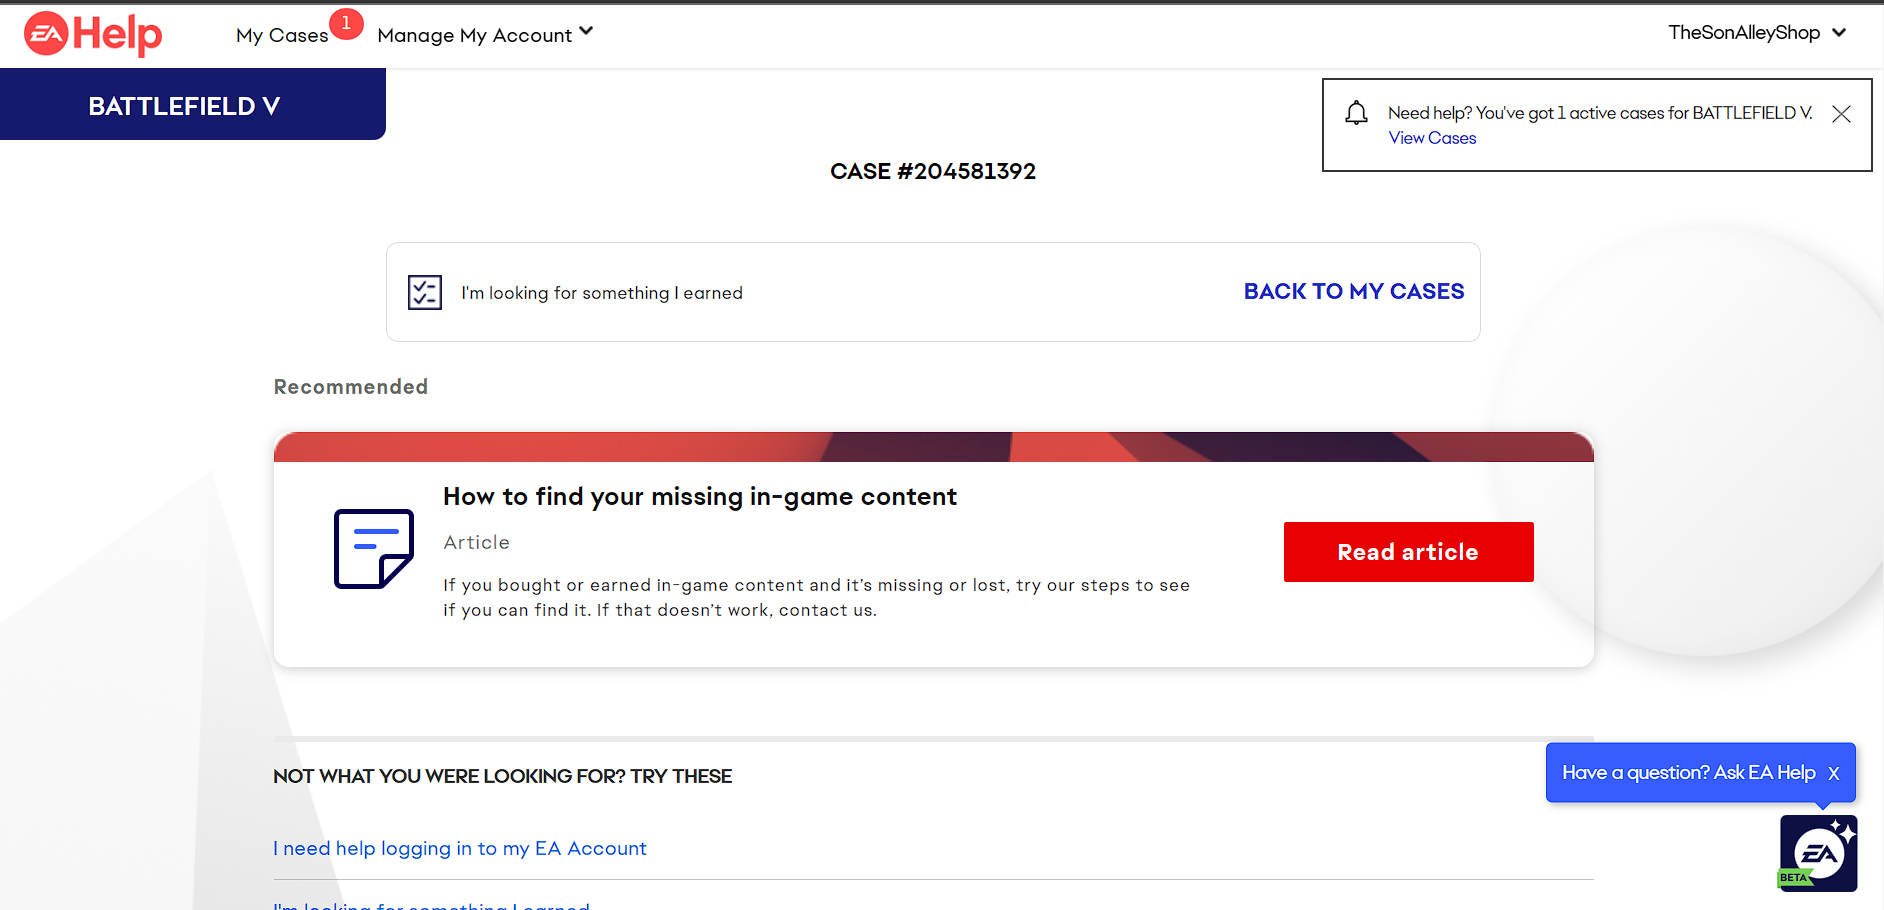Viewport: 1884px width, 910px height.
Task: Go BACK TO MY CASES
Action: (1353, 291)
